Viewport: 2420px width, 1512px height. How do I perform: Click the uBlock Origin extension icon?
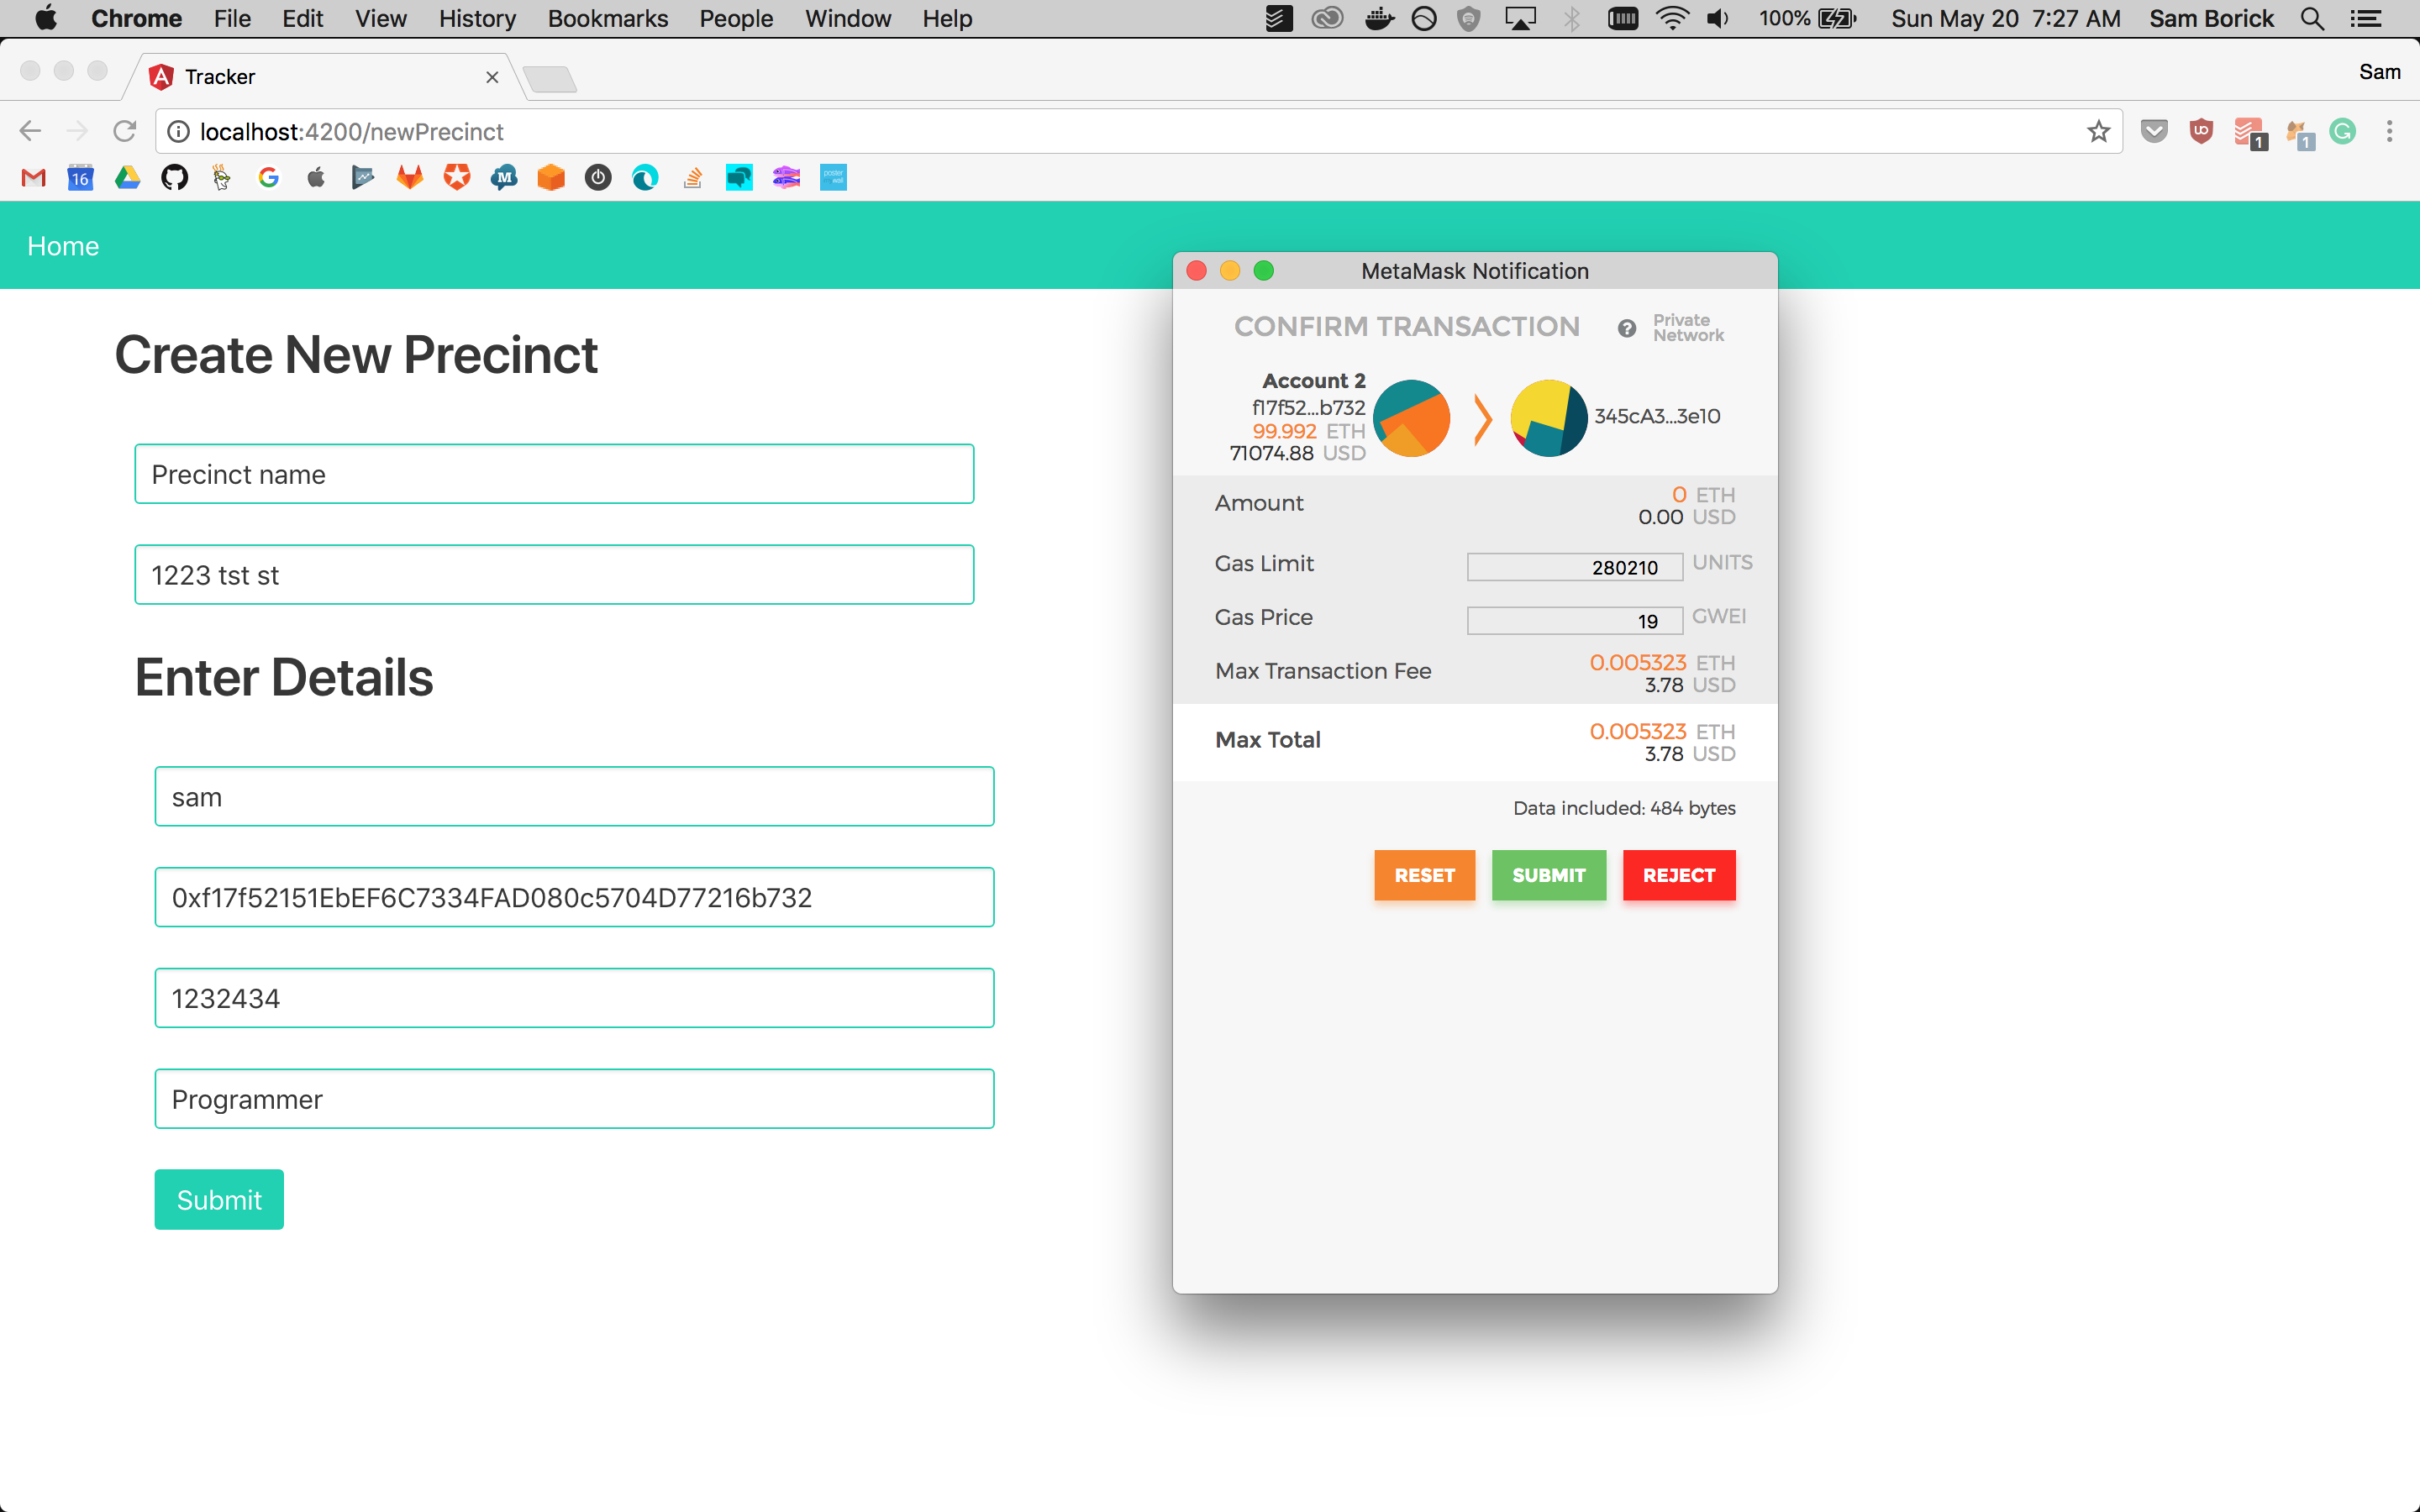click(2201, 131)
